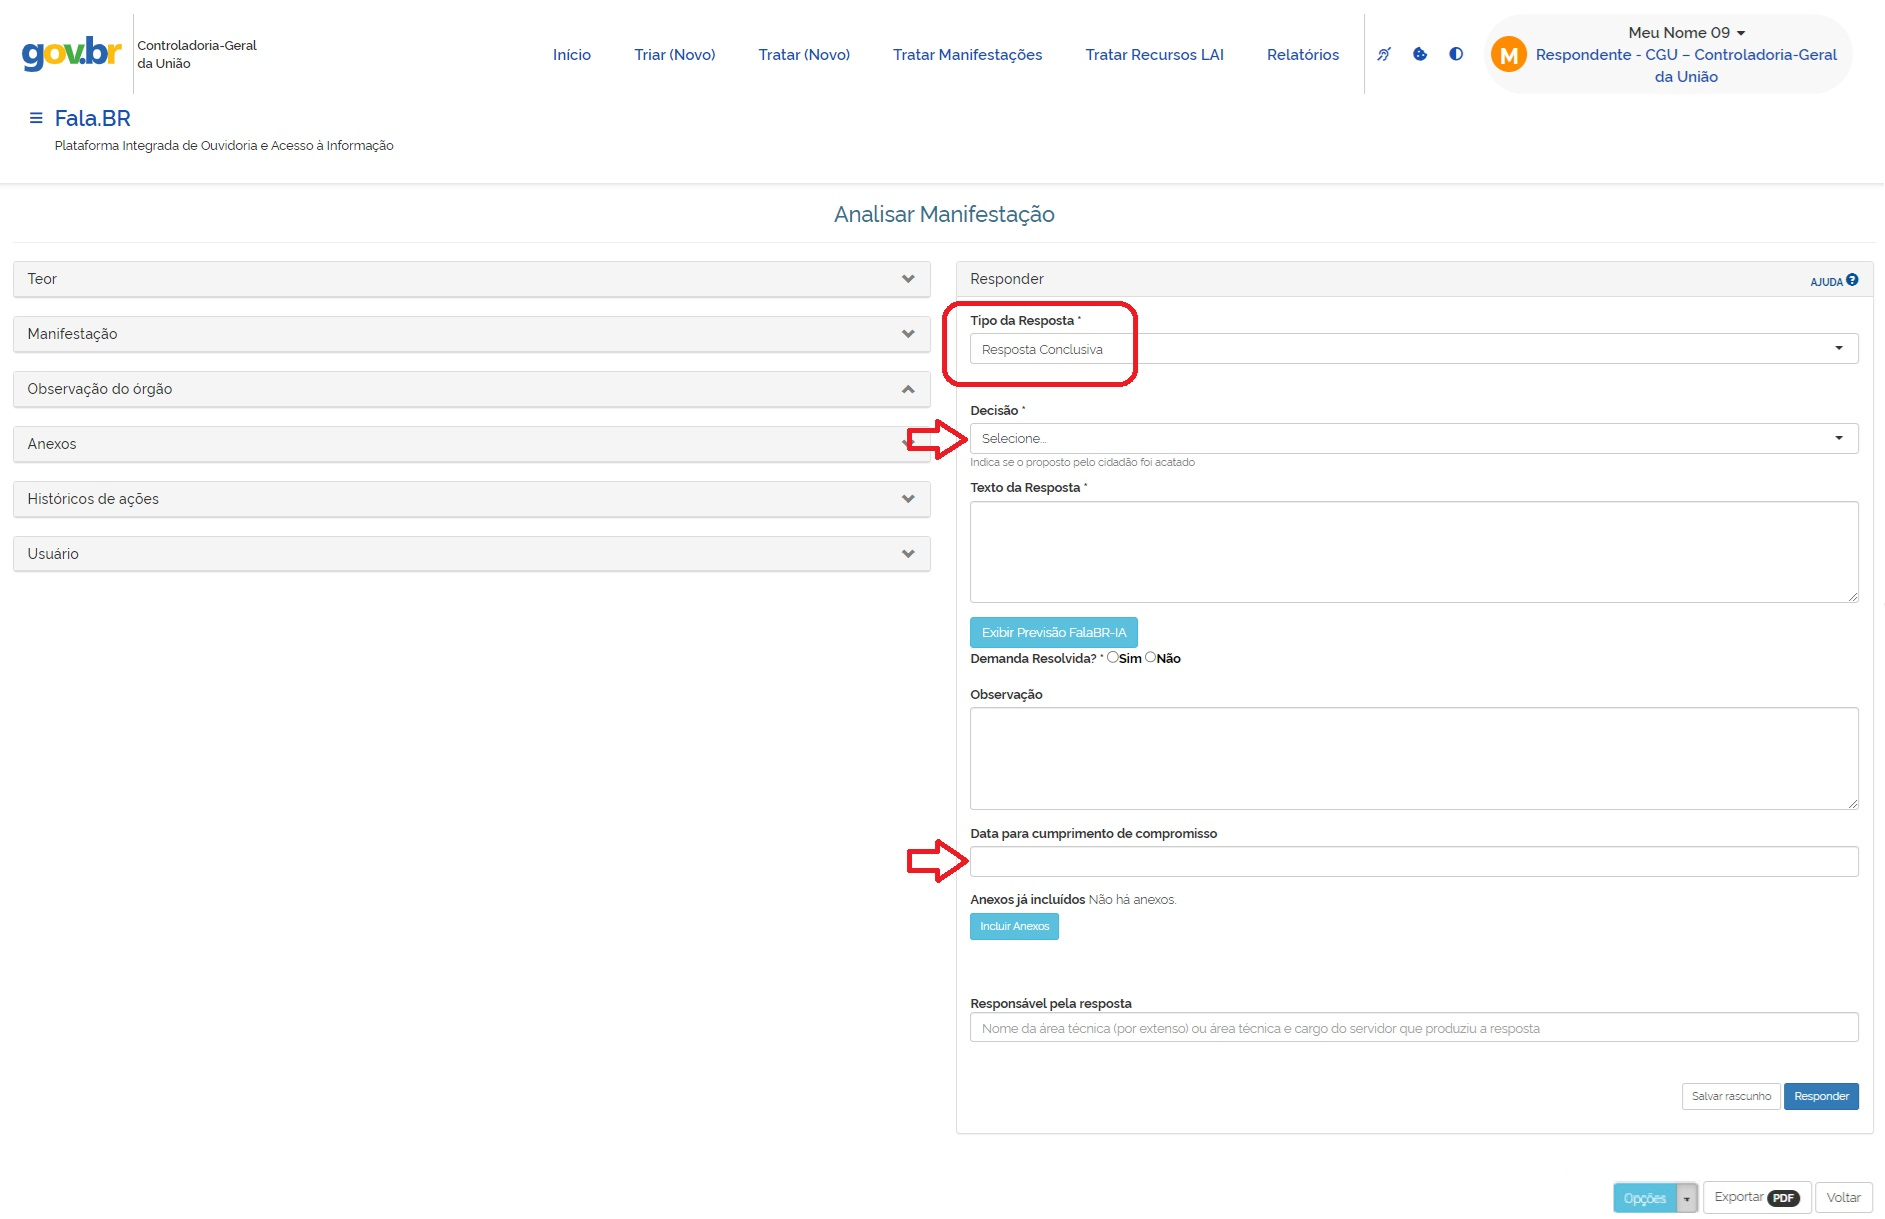Click Exibir Previsão FalaBR-IA button

coord(1053,632)
